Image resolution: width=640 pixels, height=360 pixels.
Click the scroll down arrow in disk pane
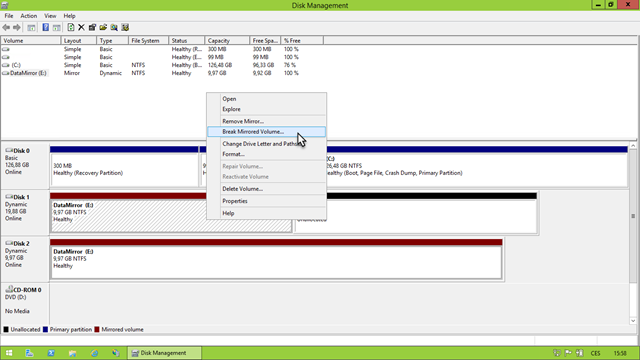pyautogui.click(x=633, y=321)
